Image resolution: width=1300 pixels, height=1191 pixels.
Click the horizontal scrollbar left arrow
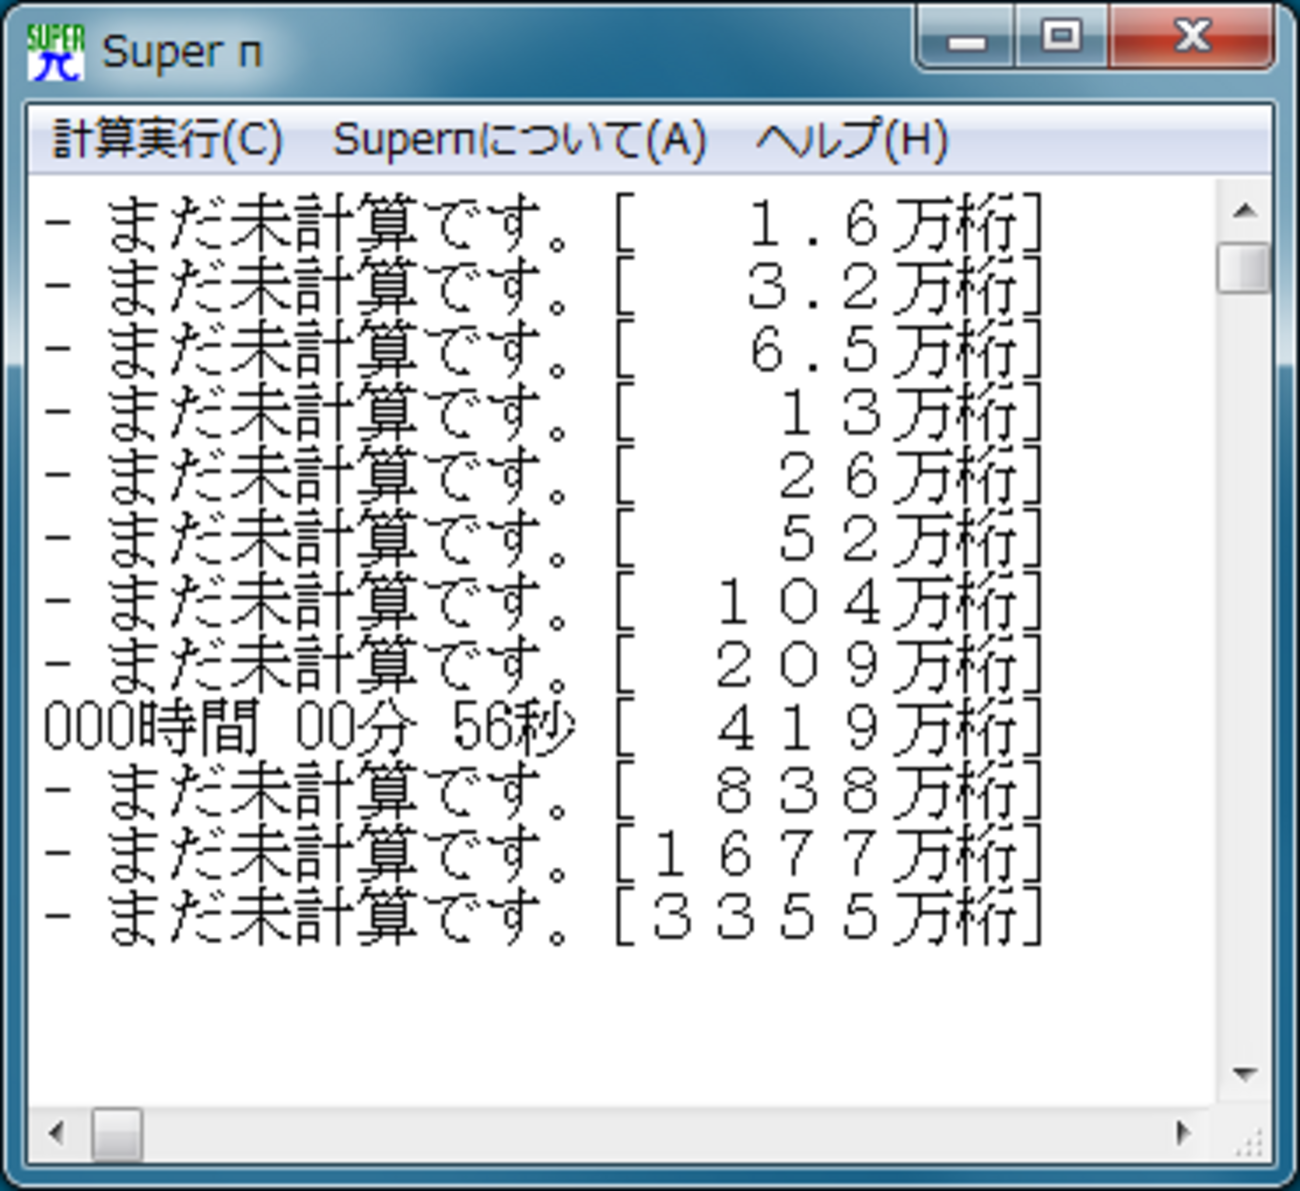57,1134
